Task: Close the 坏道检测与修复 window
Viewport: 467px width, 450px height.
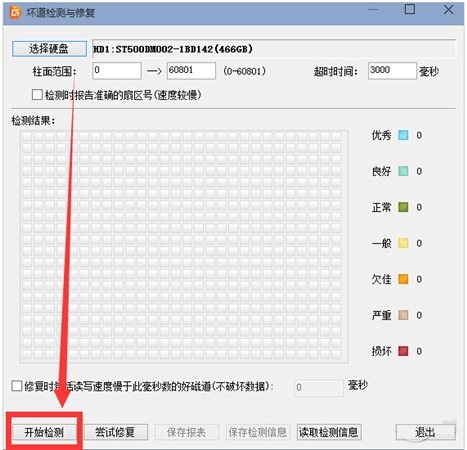Action: point(449,9)
